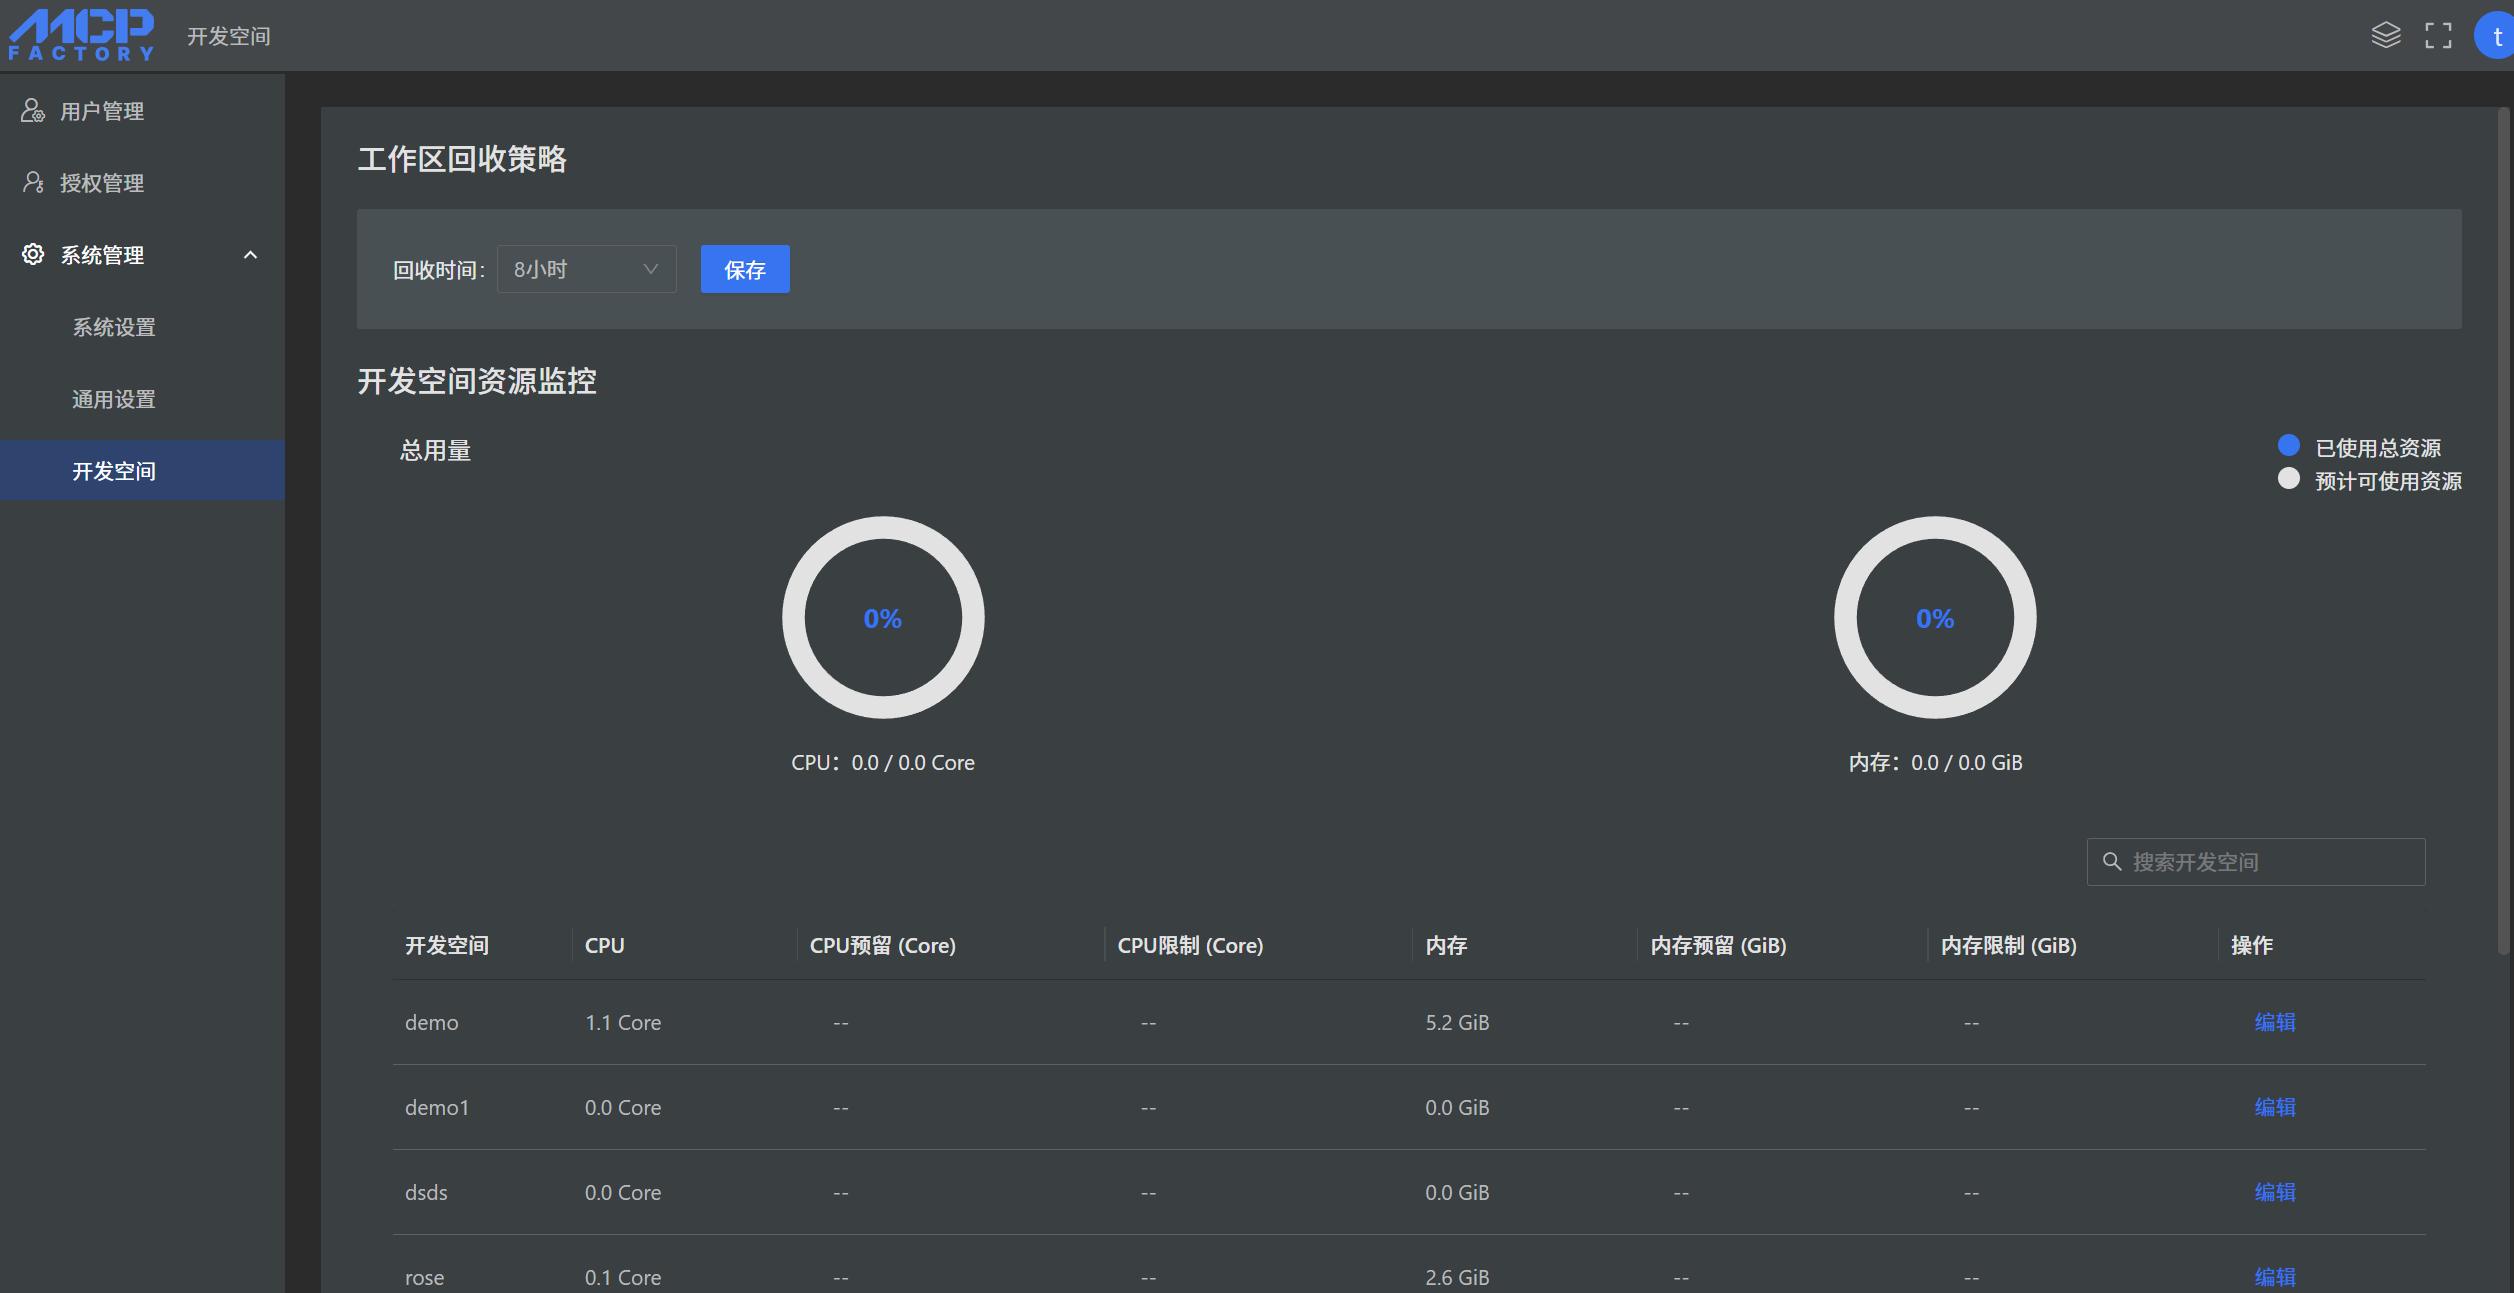The width and height of the screenshot is (2514, 1293).
Task: Click the CPU usage donut chart
Action: coord(882,617)
